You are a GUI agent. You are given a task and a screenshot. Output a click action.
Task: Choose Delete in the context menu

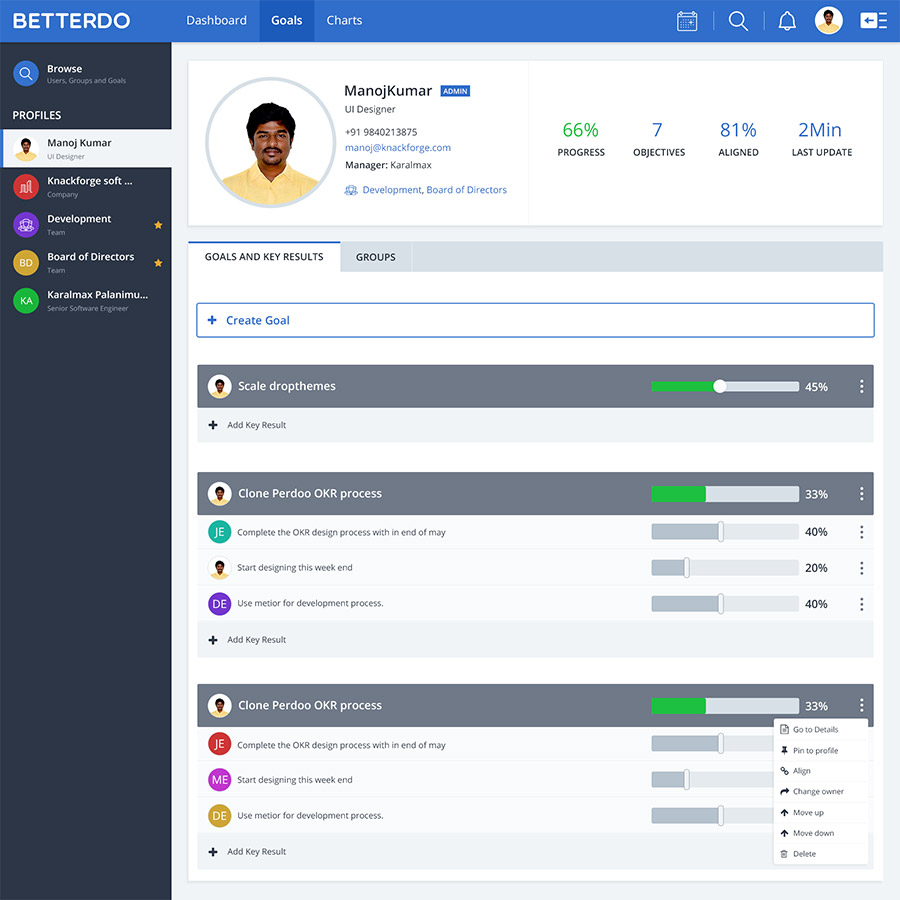pyautogui.click(x=804, y=854)
